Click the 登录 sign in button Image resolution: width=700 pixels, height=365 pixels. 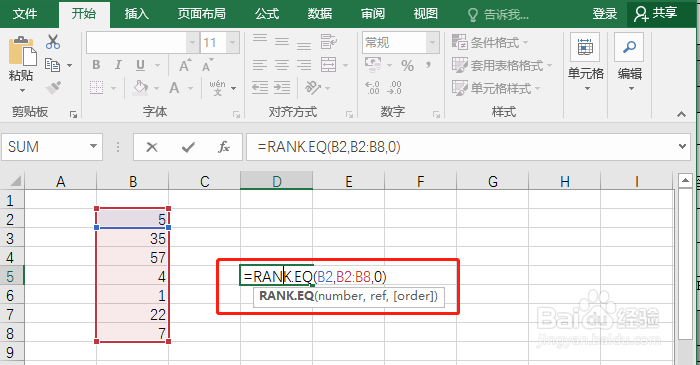click(x=605, y=14)
